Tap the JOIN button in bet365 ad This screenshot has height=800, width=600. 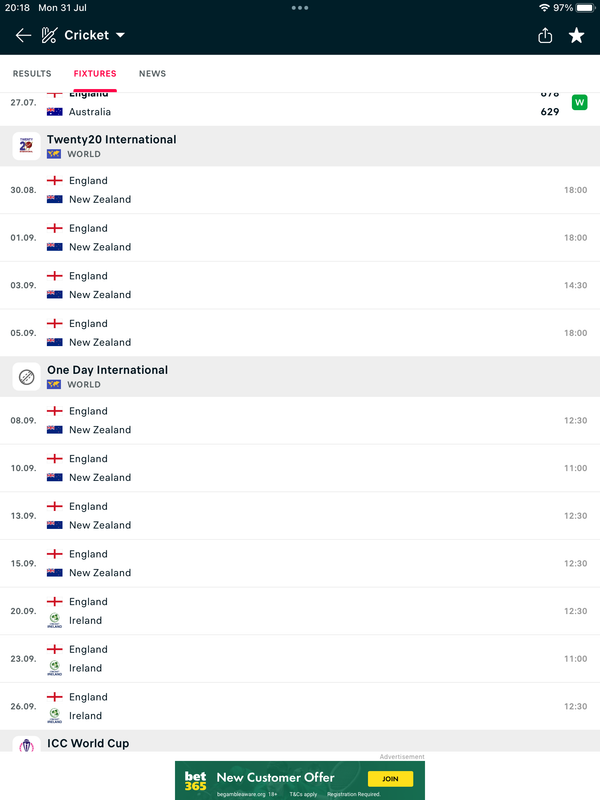point(390,779)
